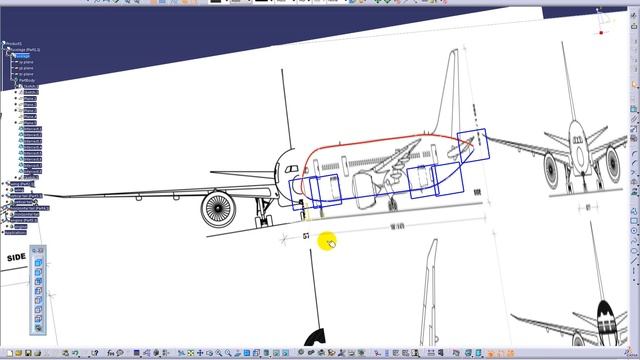The height and width of the screenshot is (360, 640).
Task: Select the xy plane in the tree
Action: 26,62
